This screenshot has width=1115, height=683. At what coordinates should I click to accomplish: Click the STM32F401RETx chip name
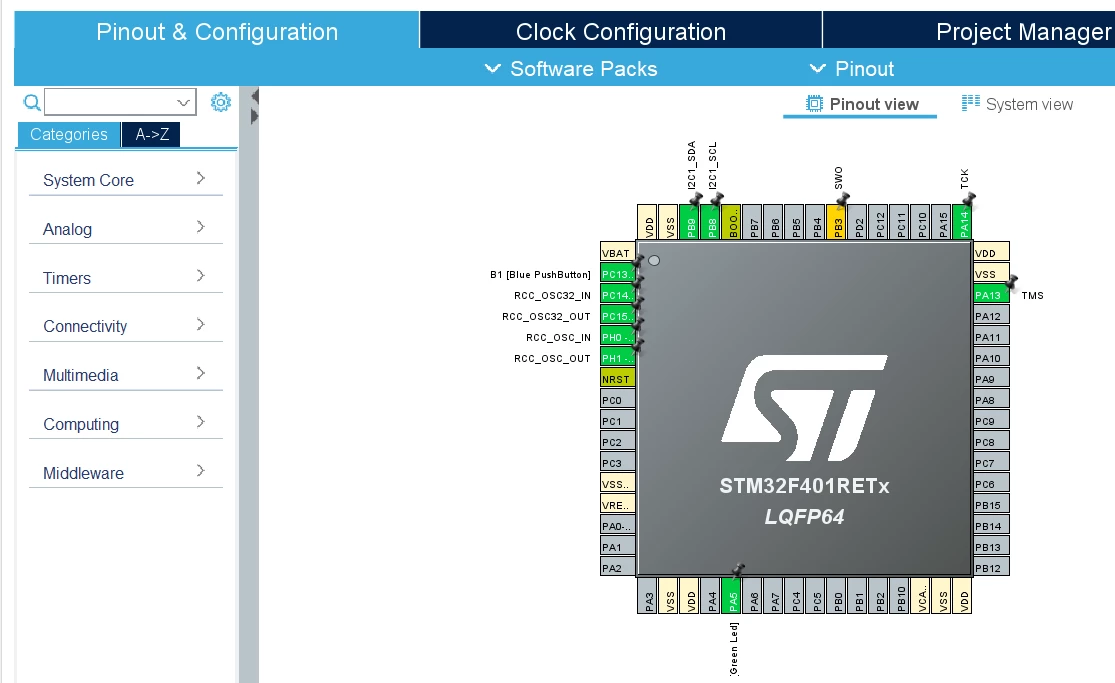coord(804,486)
